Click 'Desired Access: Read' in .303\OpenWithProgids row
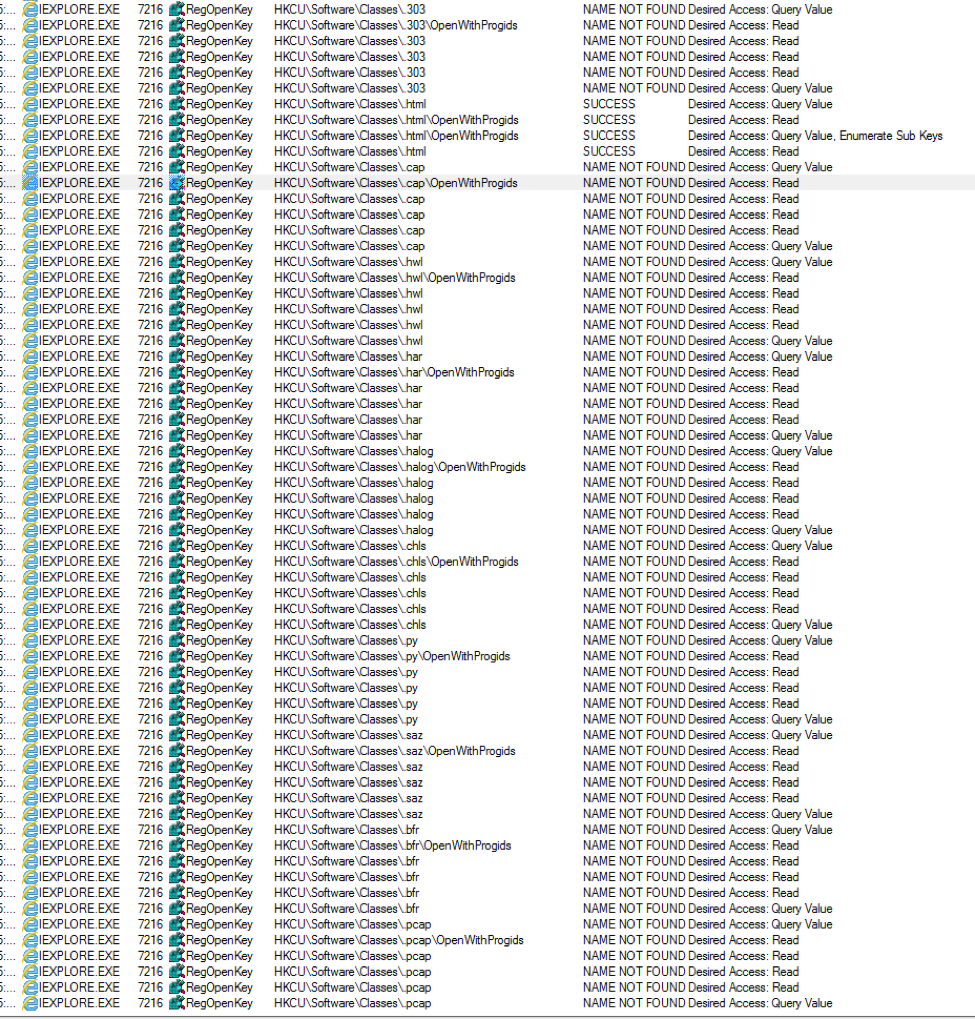This screenshot has height=1019, width=975. click(x=744, y=25)
